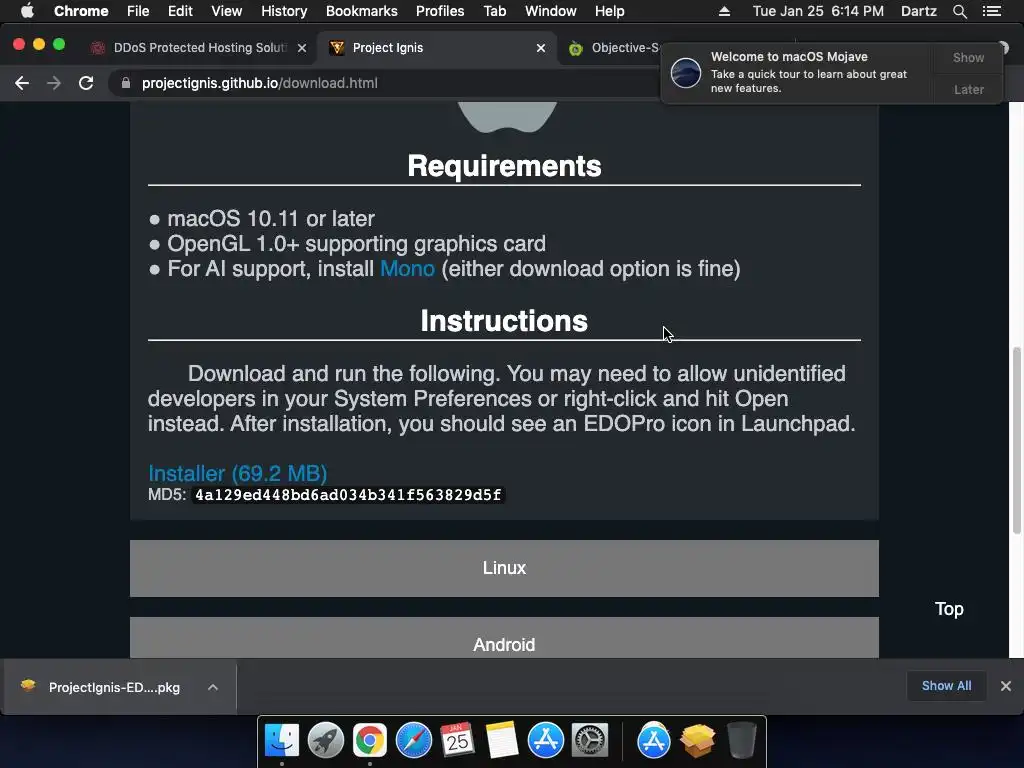Go back to previous page

(22, 83)
